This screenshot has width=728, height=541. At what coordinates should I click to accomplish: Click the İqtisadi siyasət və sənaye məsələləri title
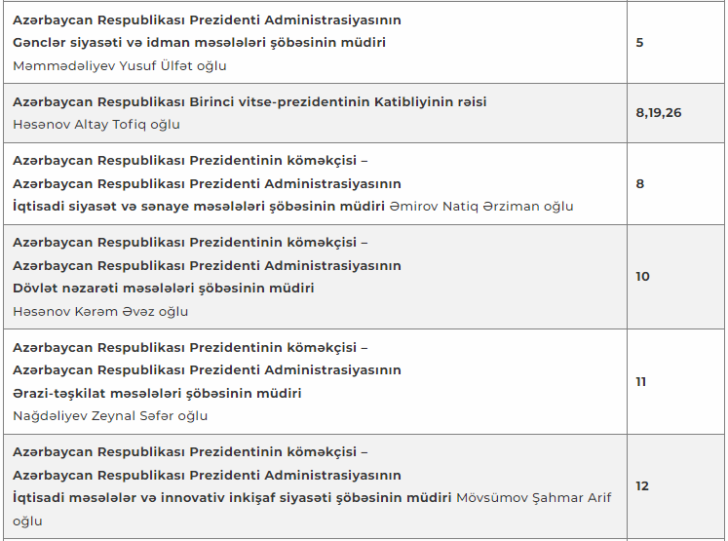click(198, 206)
